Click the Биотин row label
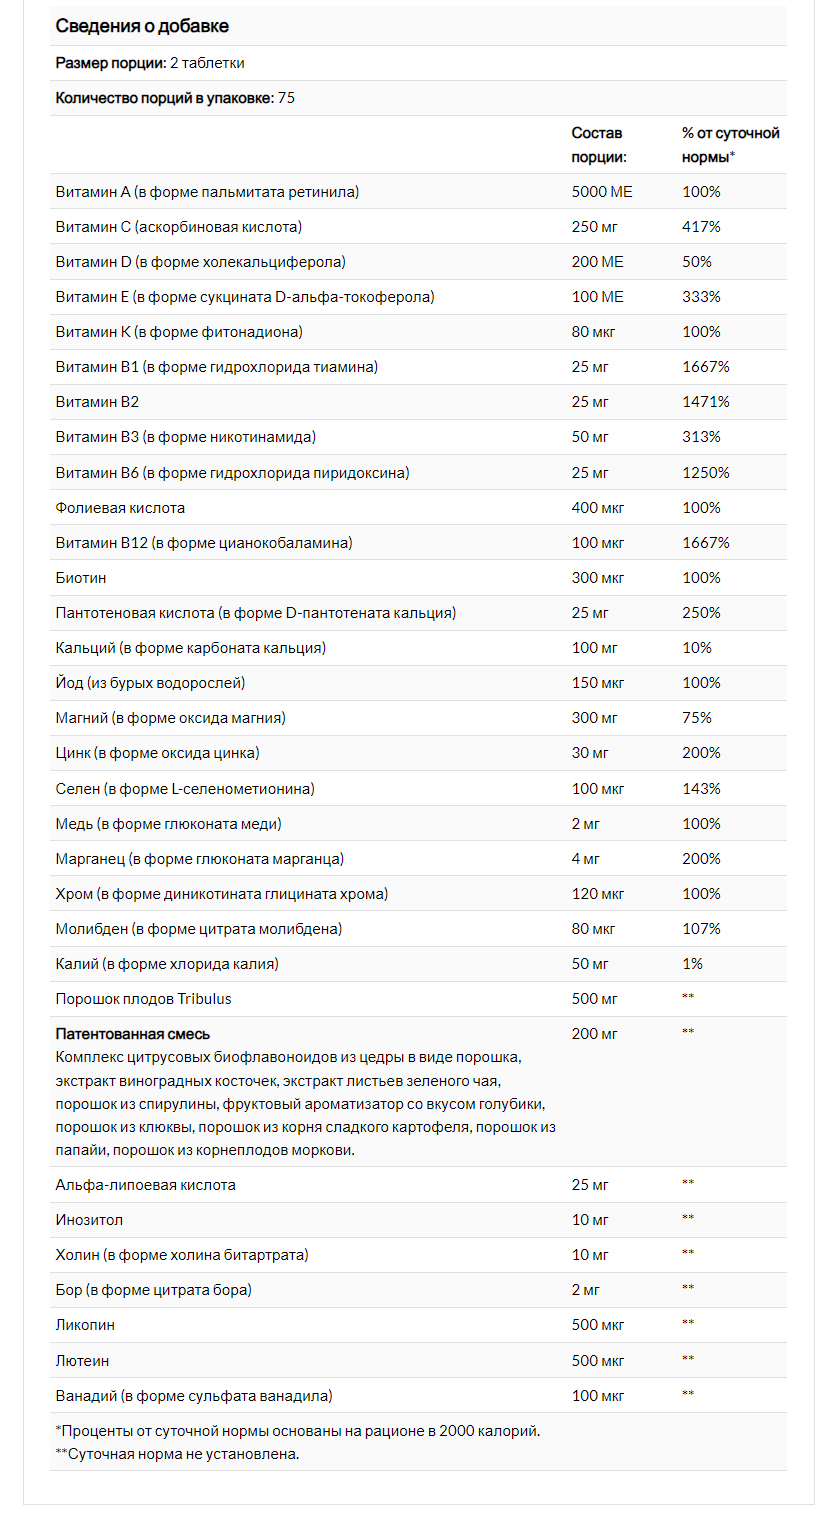Screen dimensions: 835x1519 [81, 578]
